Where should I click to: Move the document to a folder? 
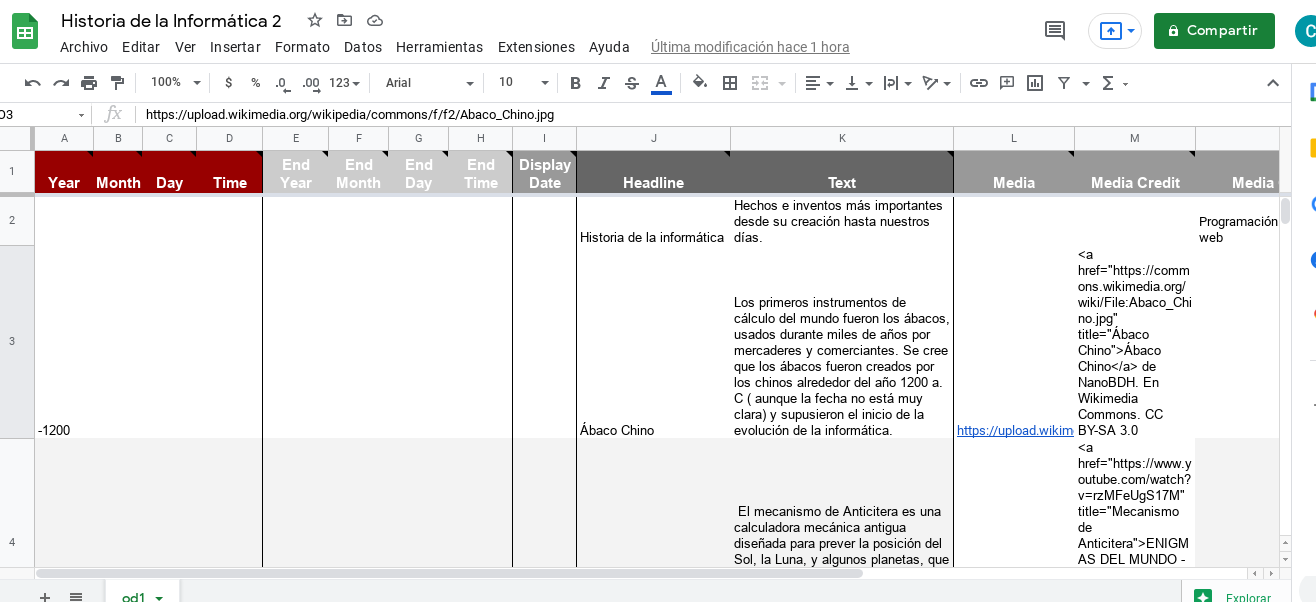click(345, 20)
